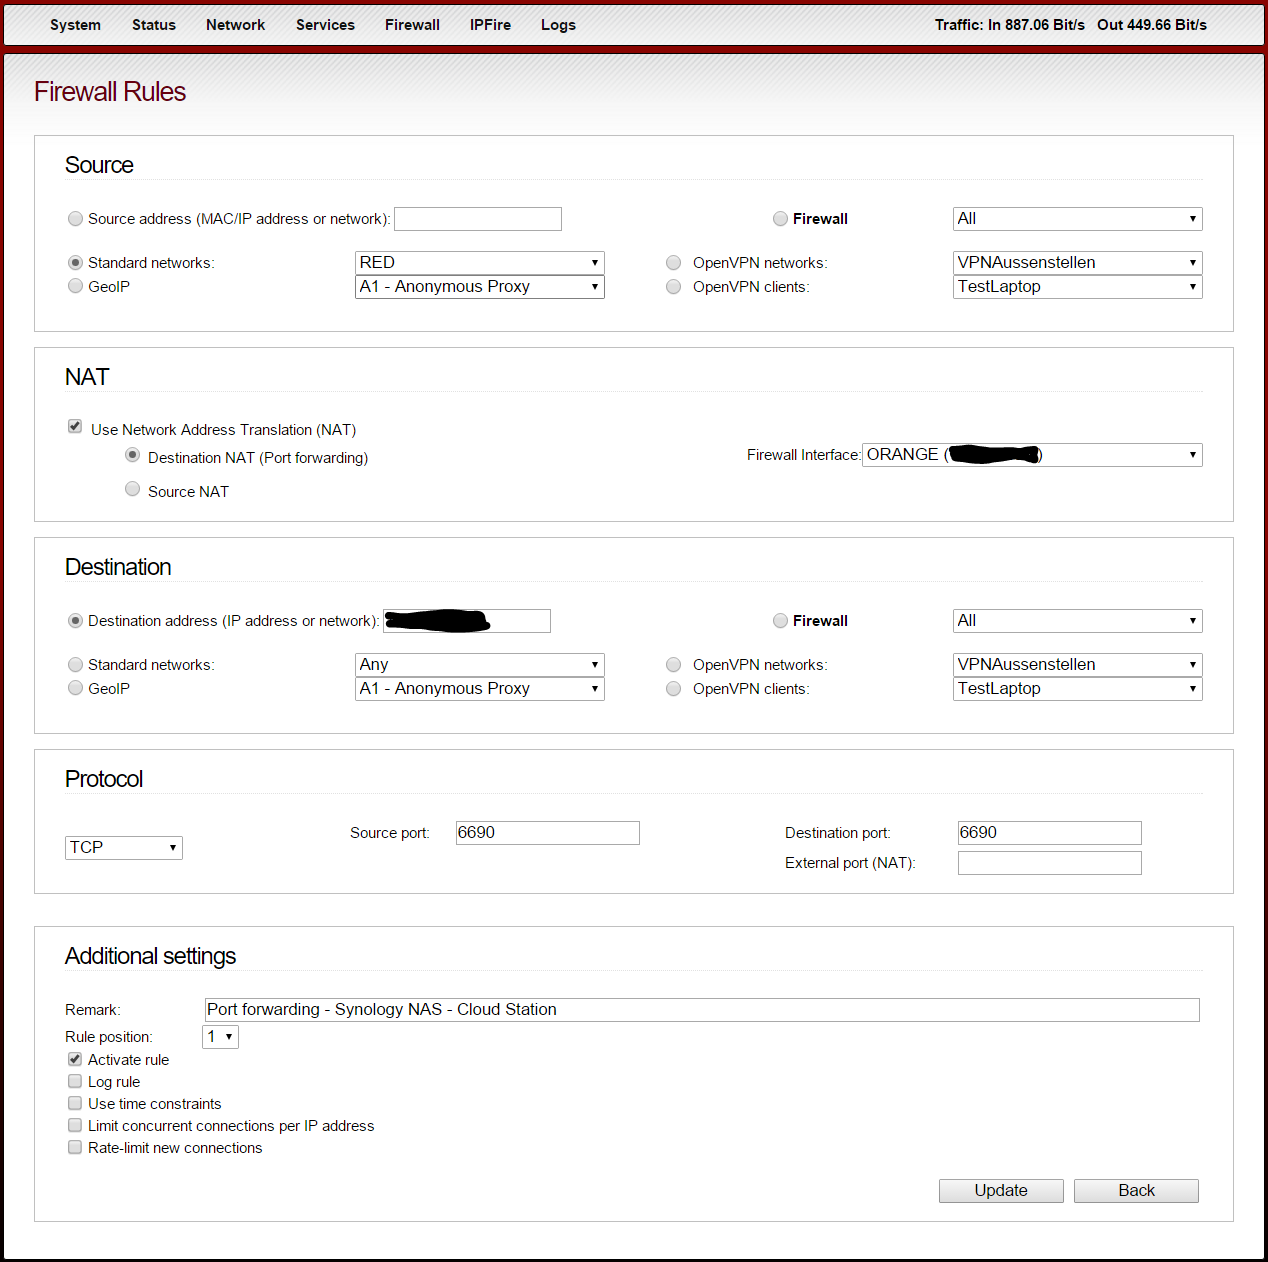
Task: Enable Rate-limit new connections checkbox
Action: pyautogui.click(x=75, y=1147)
